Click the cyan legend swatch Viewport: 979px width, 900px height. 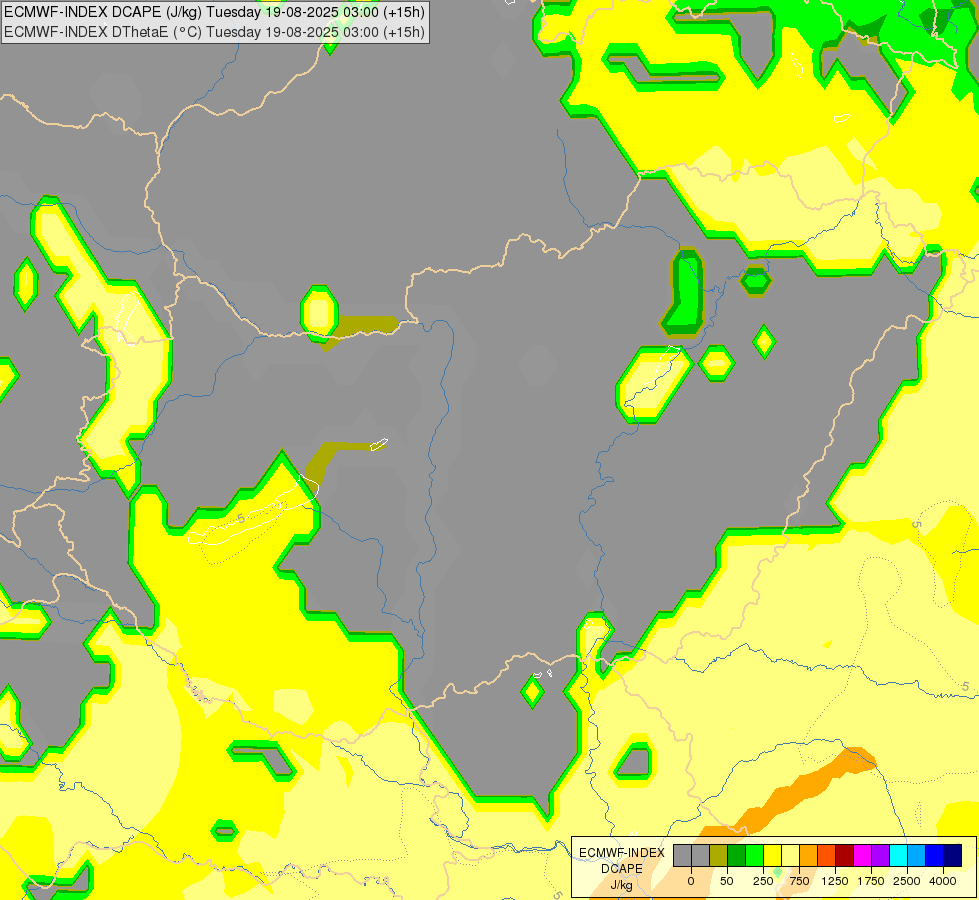tap(898, 856)
